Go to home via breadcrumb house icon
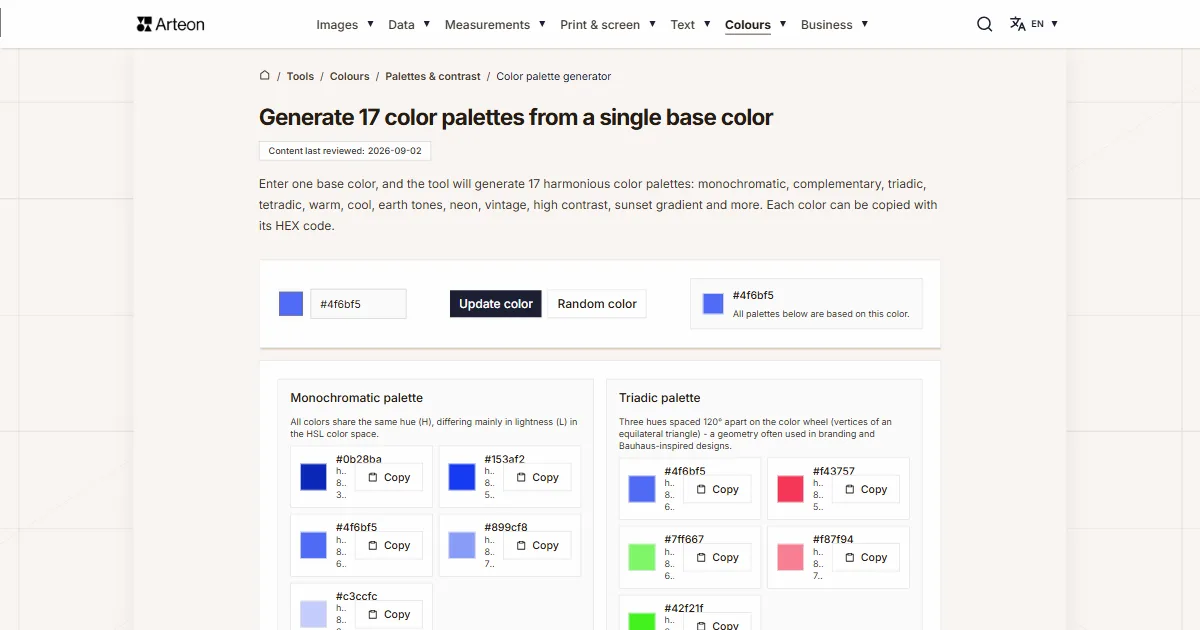Screen dimensions: 1200x630 [265, 75]
